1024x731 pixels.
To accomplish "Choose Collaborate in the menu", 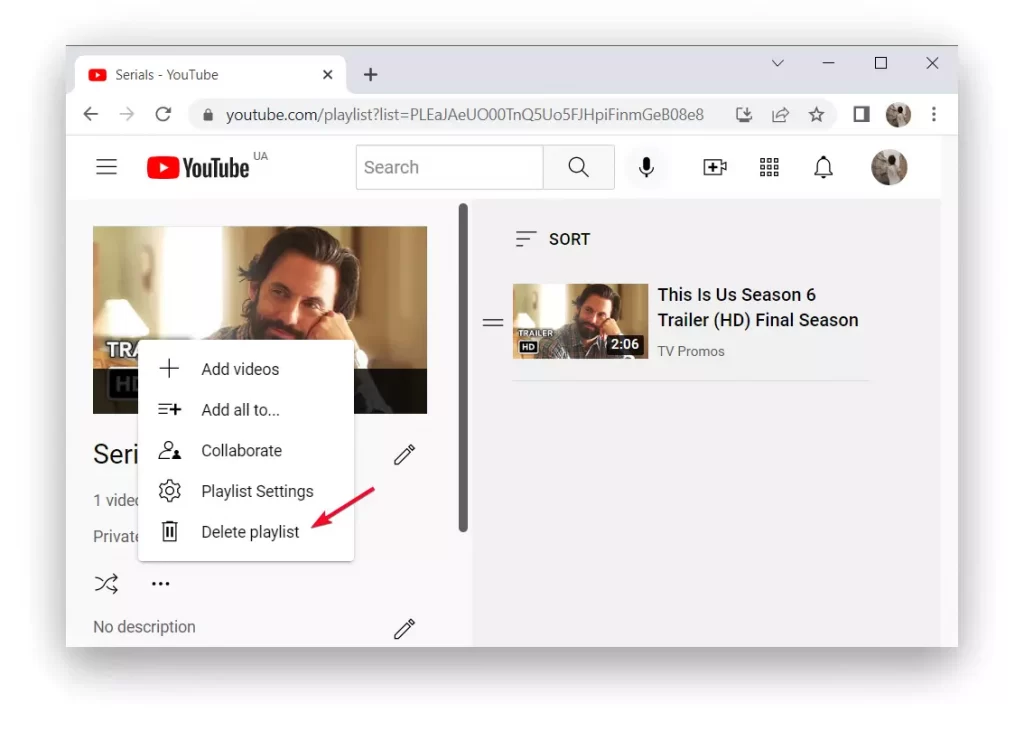I will [x=246, y=451].
